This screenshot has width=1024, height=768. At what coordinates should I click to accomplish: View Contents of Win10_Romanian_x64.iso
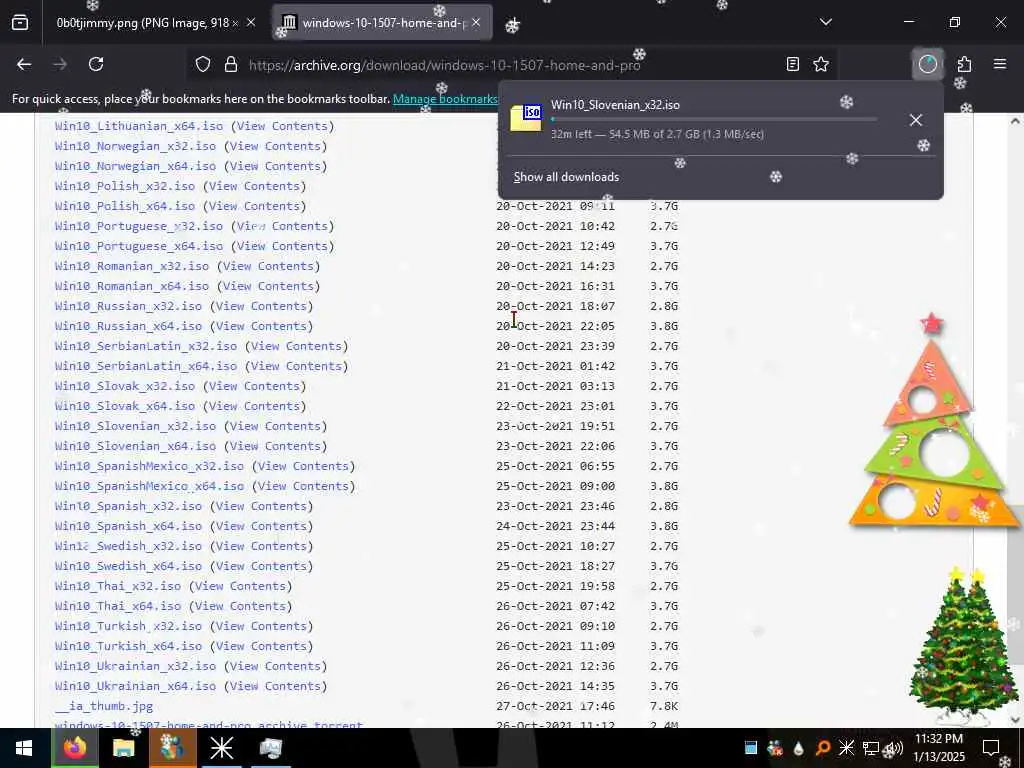pyautogui.click(x=268, y=287)
